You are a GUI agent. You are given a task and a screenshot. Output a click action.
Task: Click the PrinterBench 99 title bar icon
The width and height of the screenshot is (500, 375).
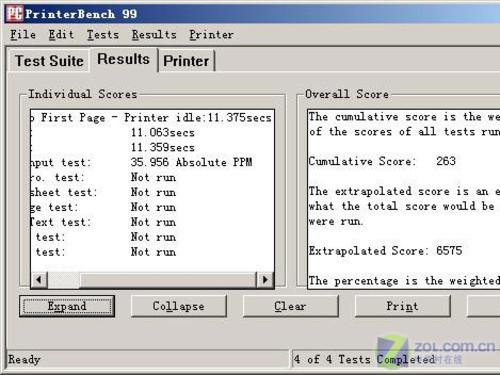tap(15, 14)
